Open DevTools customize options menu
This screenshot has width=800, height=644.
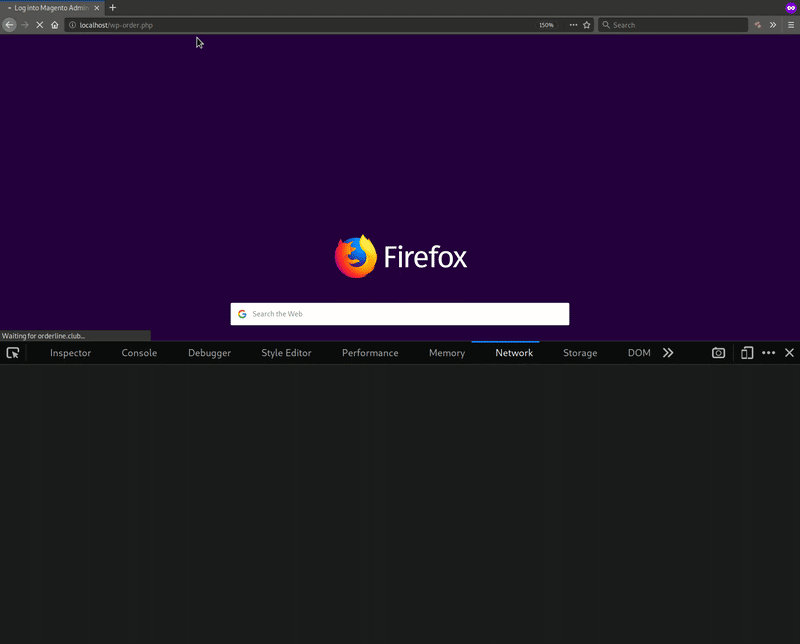coord(768,353)
